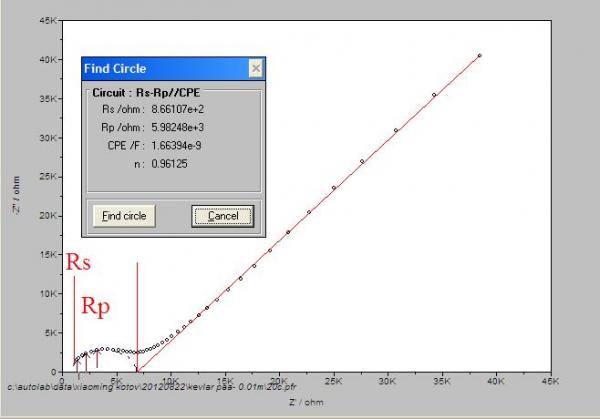Cancel the Find Circle dialog

pos(223,216)
